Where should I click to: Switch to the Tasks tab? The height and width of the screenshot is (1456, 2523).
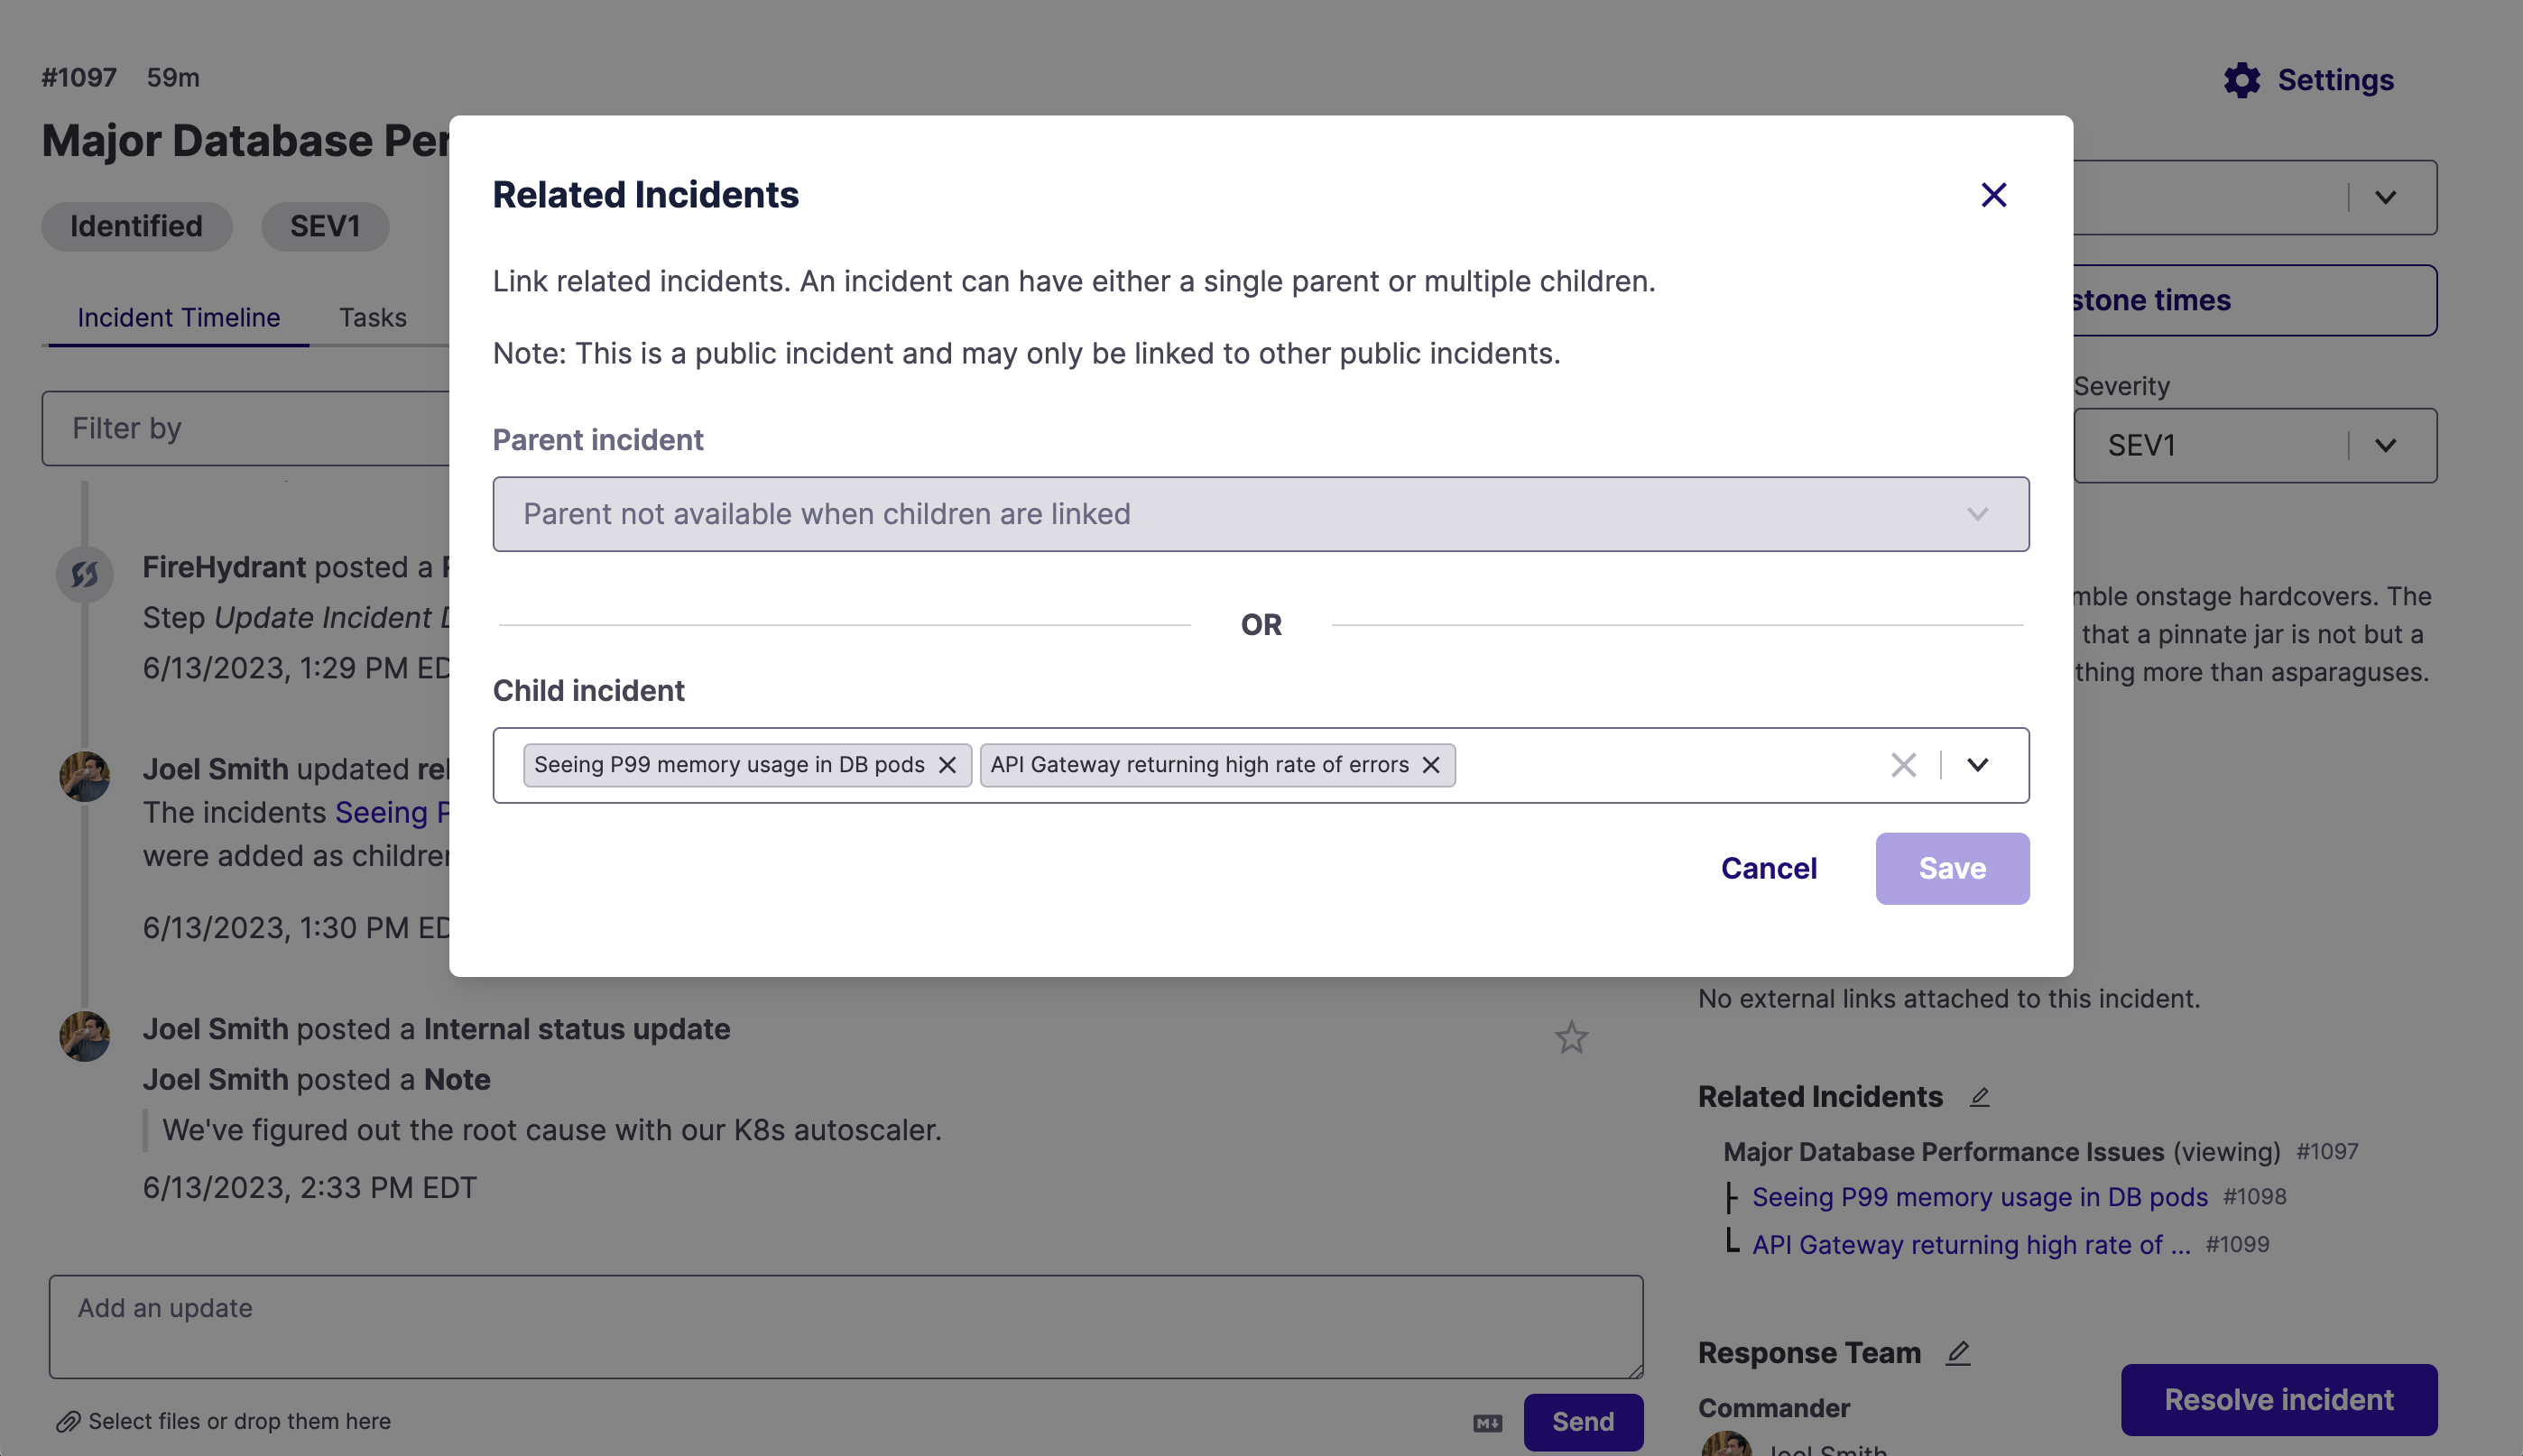(x=371, y=318)
